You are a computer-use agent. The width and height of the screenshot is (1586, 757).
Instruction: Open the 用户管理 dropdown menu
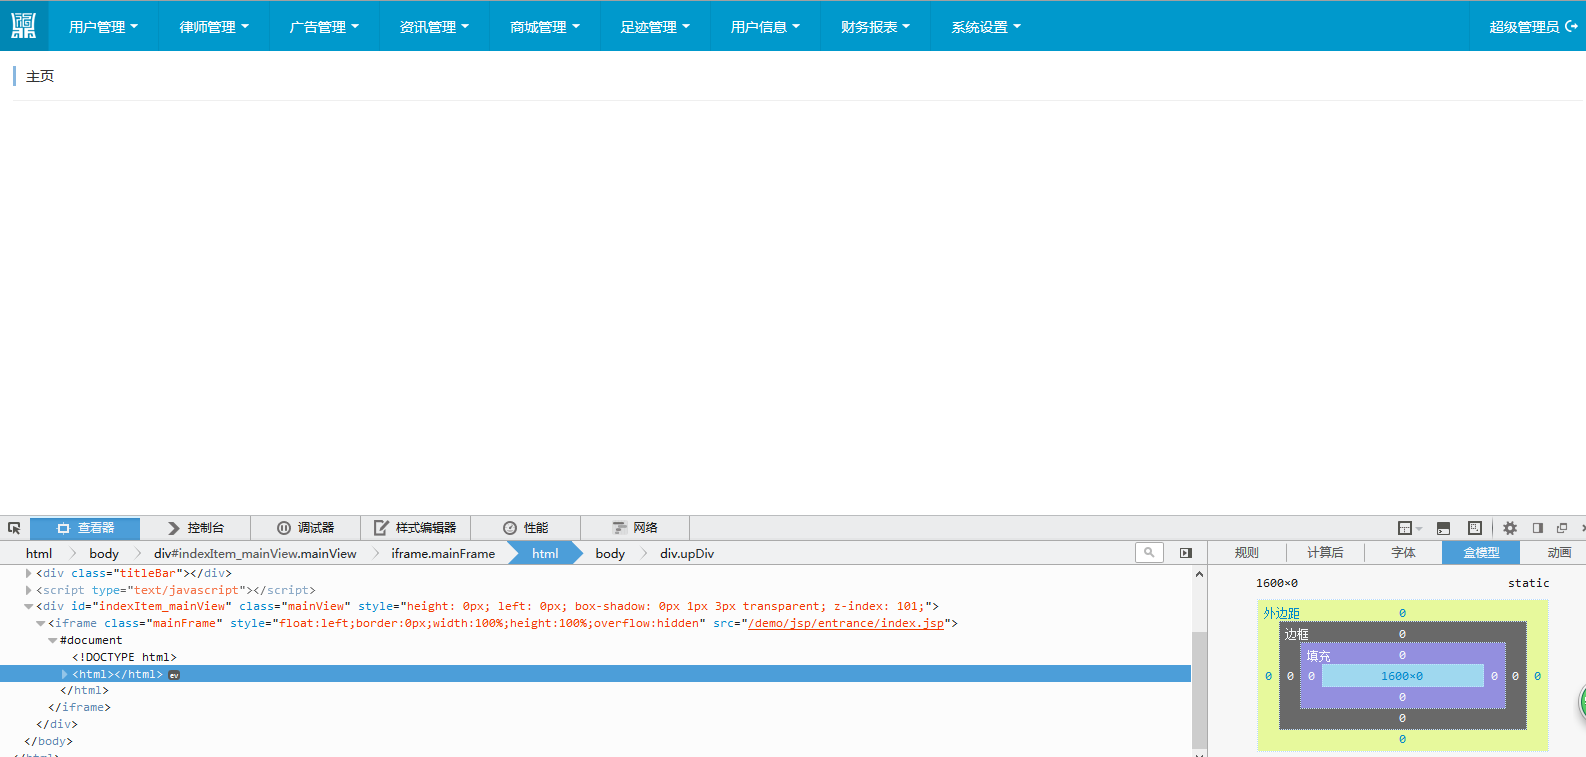point(103,27)
